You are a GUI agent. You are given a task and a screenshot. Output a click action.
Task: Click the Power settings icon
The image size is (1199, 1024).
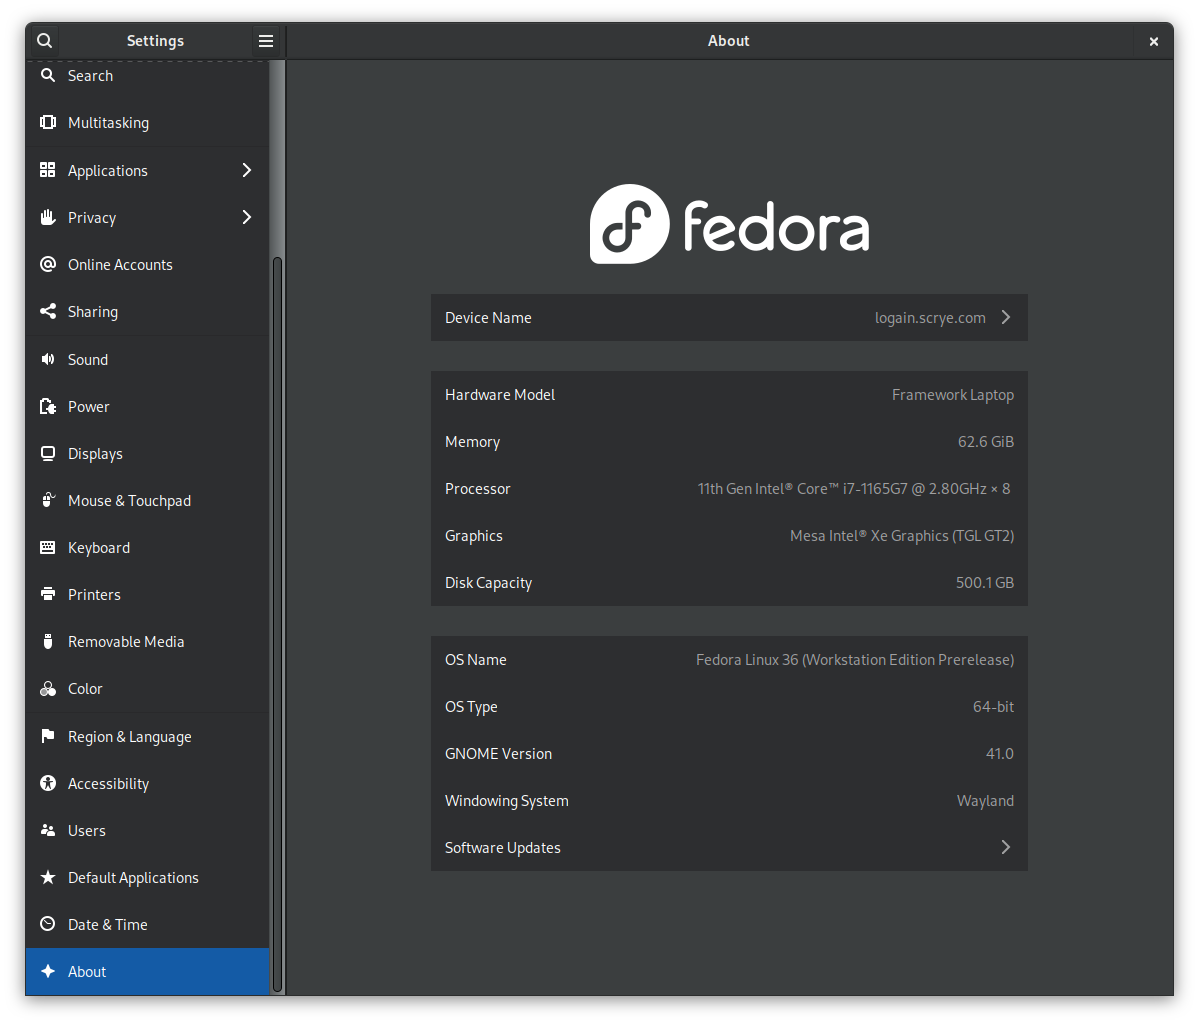pyautogui.click(x=47, y=406)
